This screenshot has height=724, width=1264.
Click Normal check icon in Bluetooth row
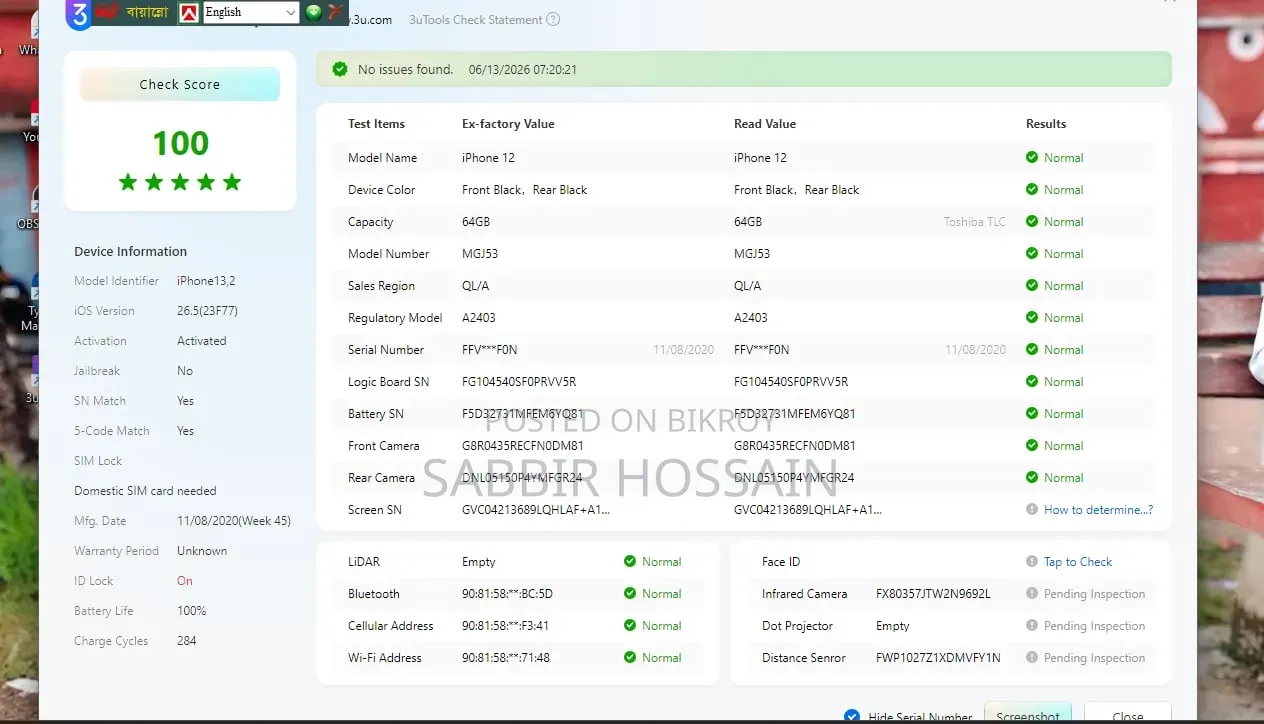(630, 593)
